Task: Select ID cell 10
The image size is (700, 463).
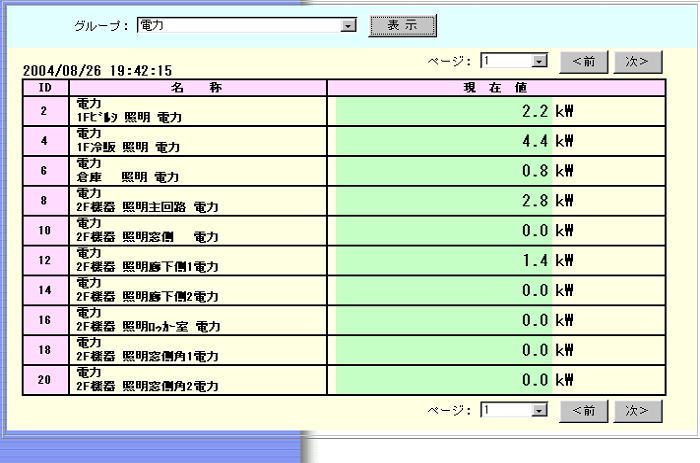Action: click(46, 230)
